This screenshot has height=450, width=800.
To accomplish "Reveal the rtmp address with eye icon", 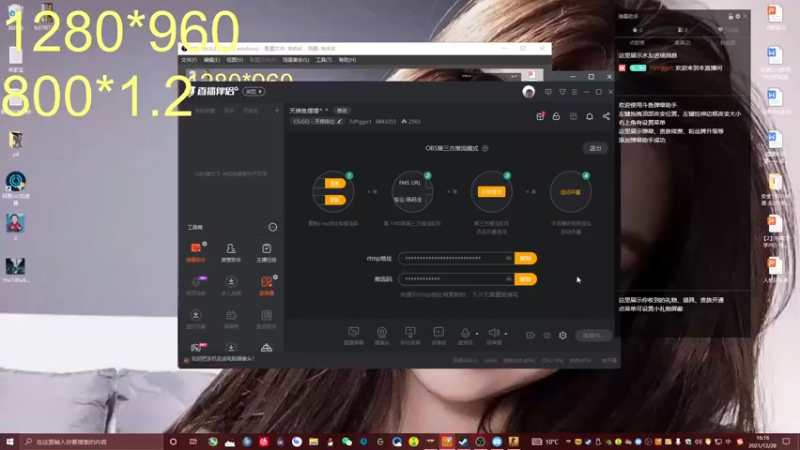I will 509,258.
